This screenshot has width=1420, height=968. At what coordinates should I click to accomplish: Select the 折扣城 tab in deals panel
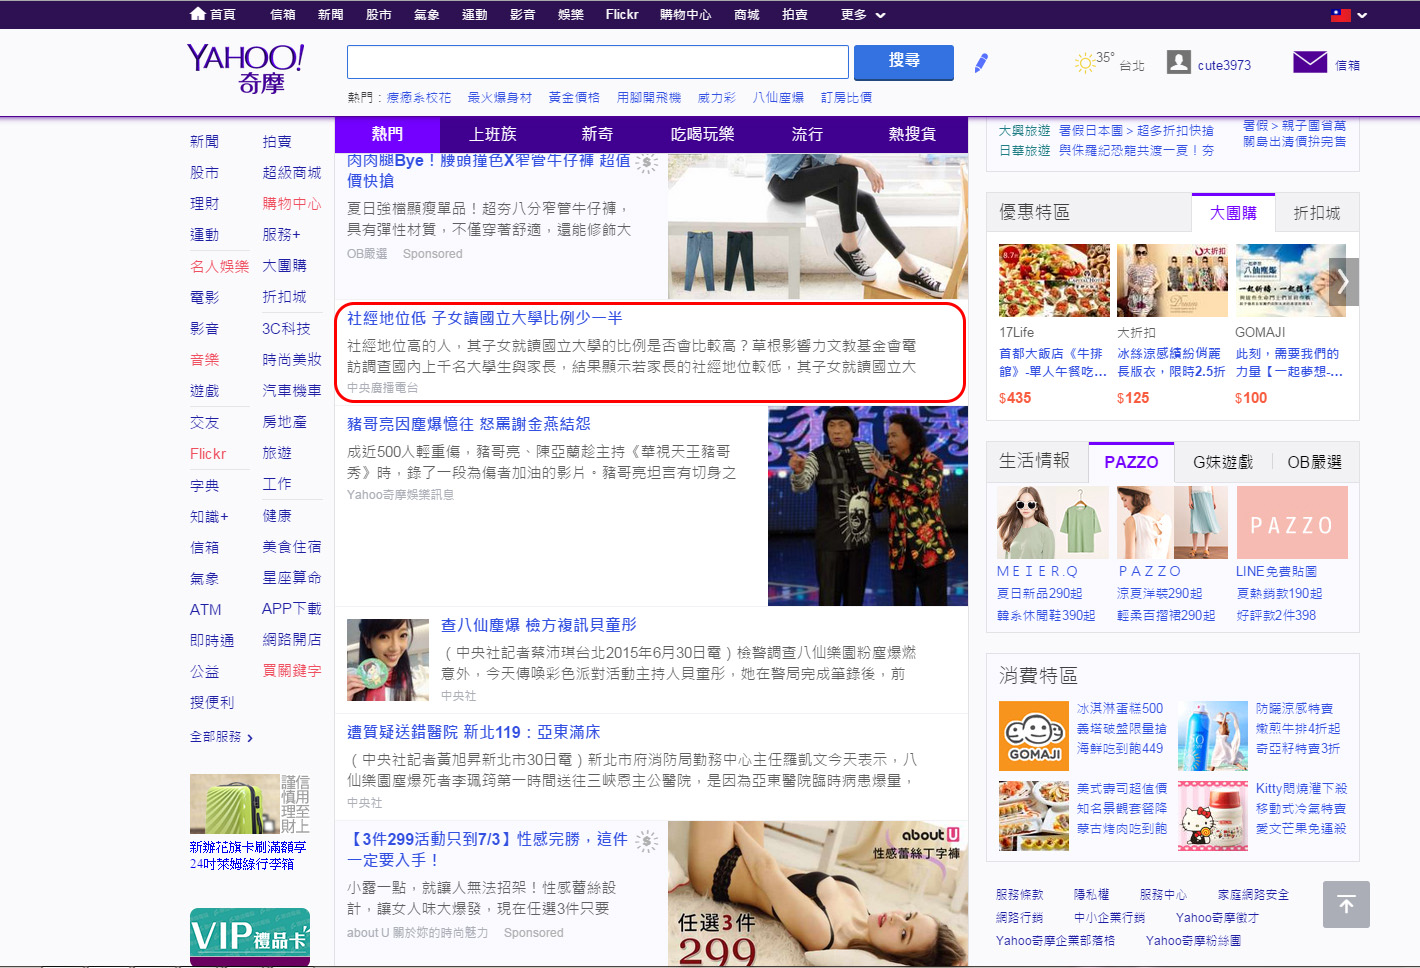1316,213
